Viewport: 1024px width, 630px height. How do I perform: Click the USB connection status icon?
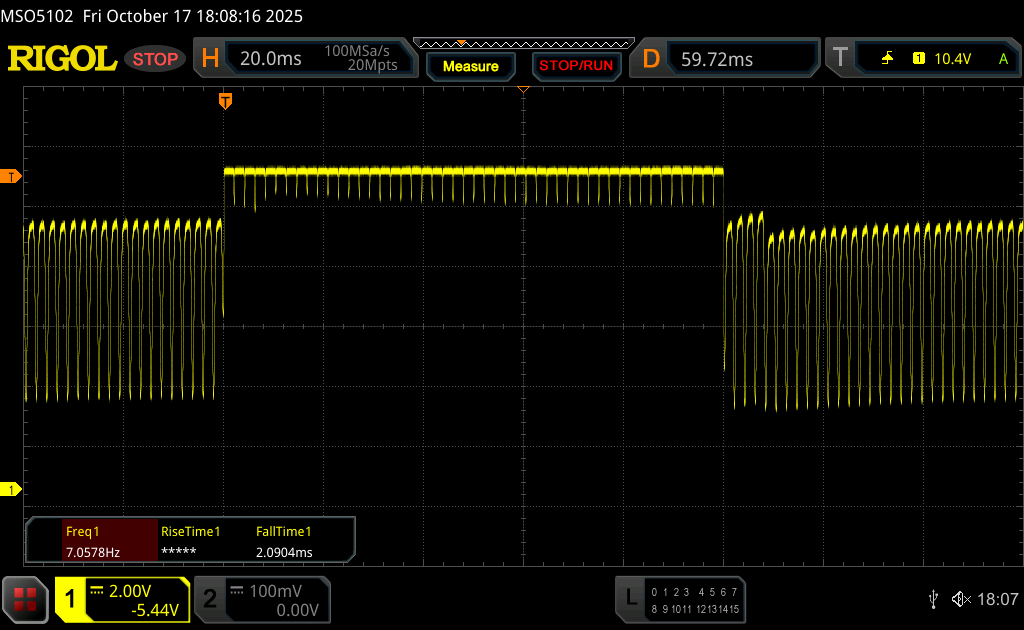click(x=933, y=598)
